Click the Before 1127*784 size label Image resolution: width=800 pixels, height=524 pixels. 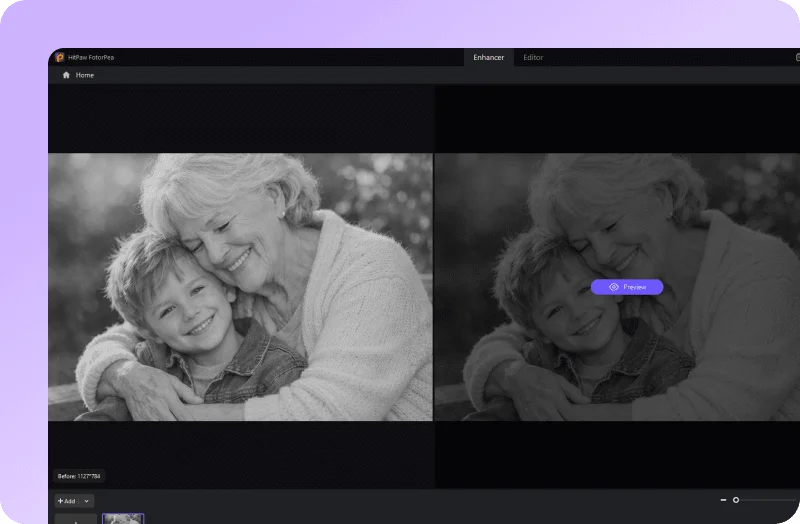point(79,476)
